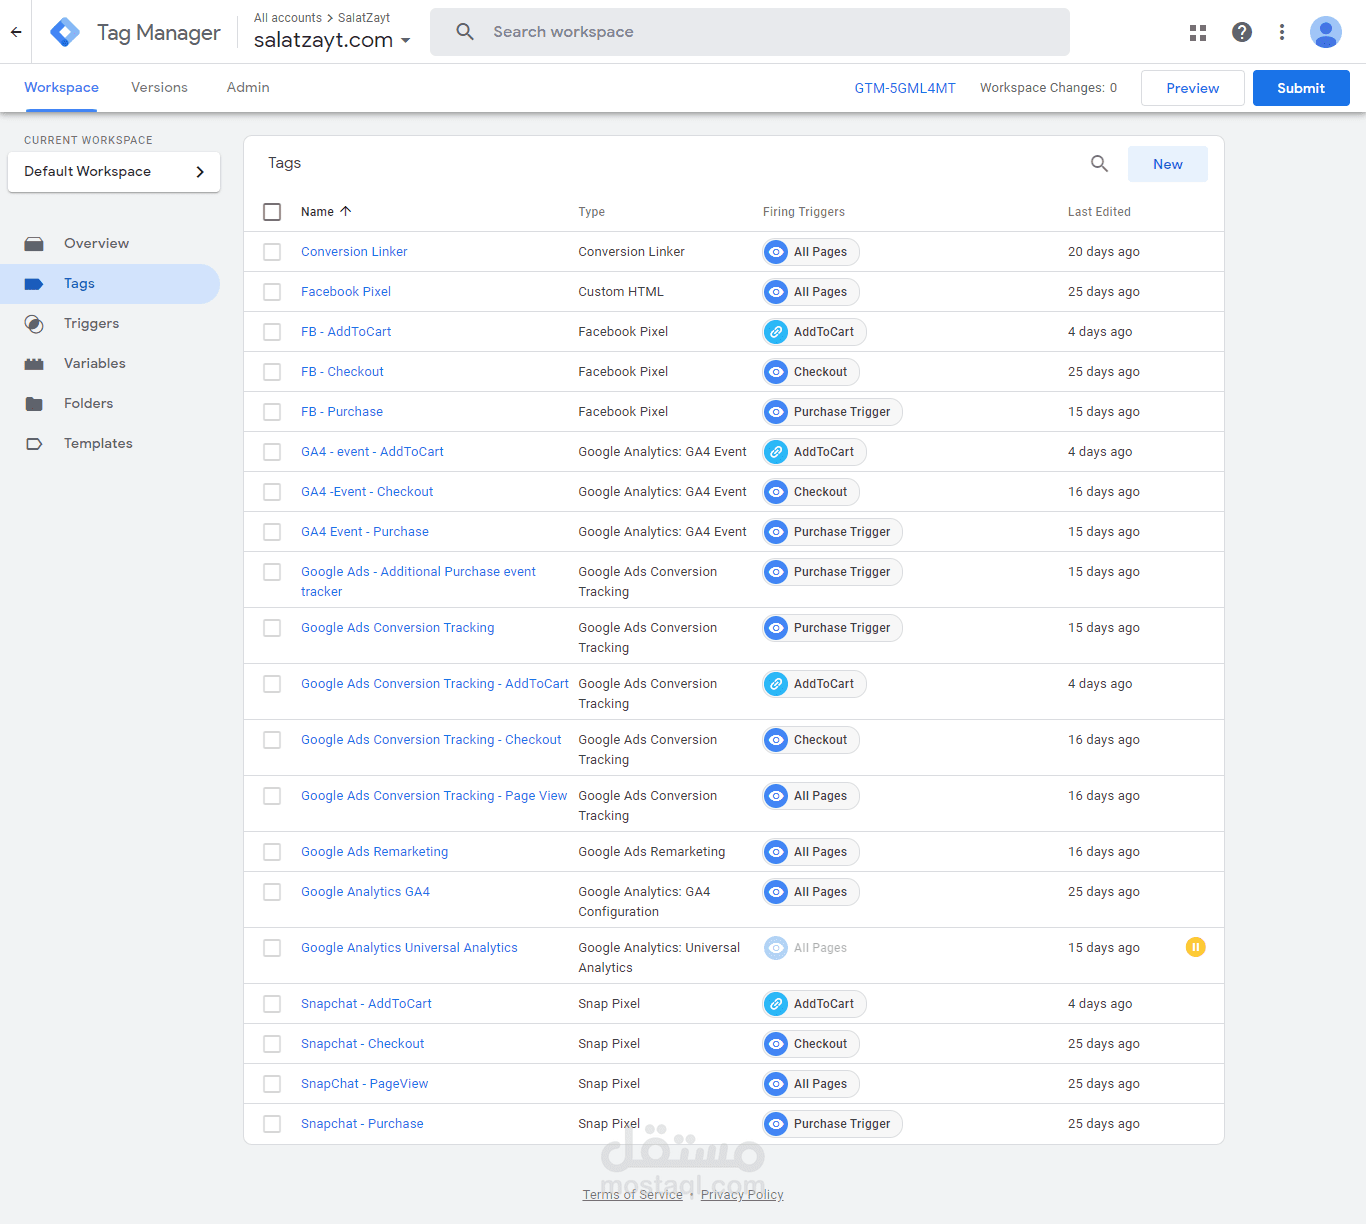Check the Facebook Pixel row checkbox

[x=272, y=292]
